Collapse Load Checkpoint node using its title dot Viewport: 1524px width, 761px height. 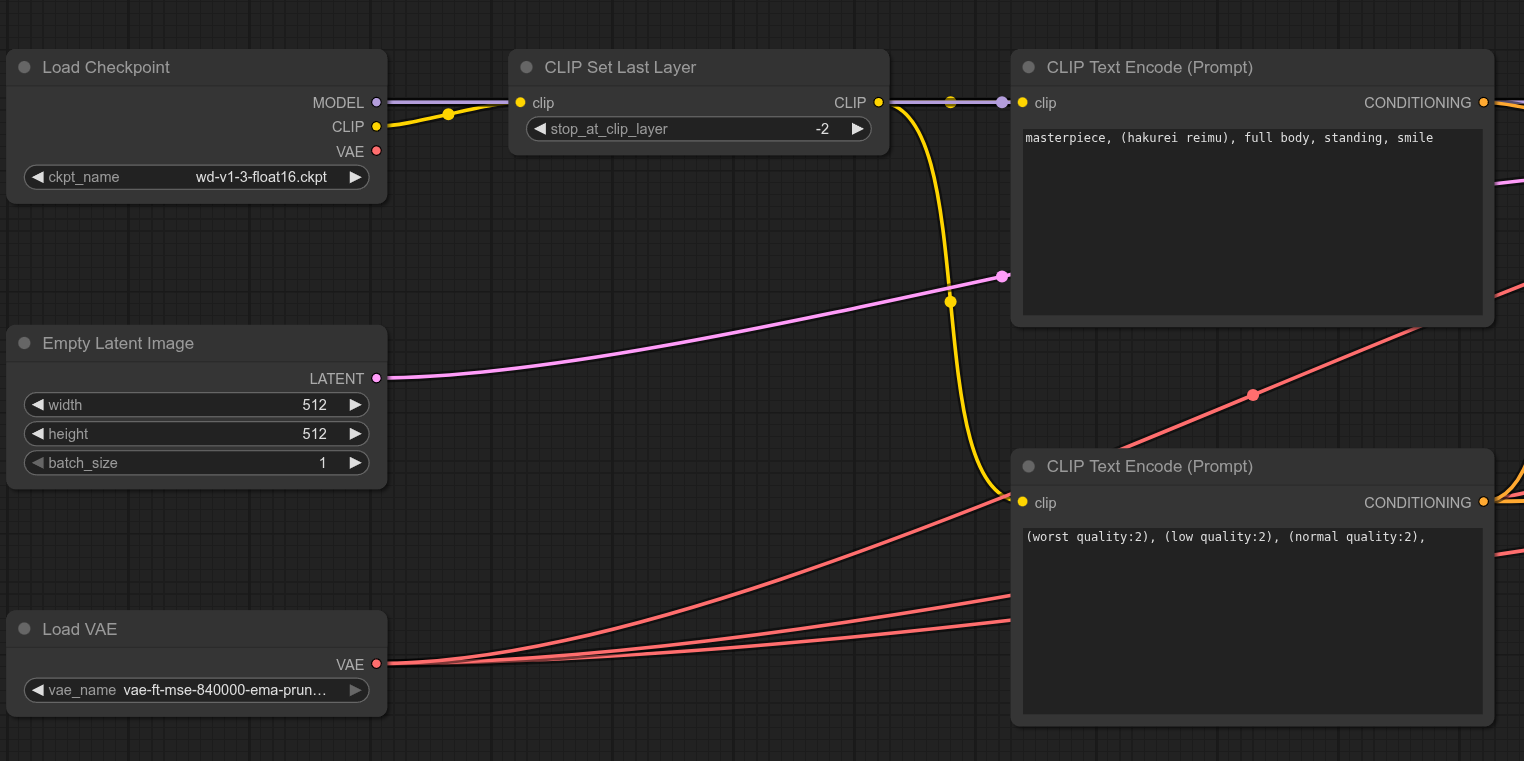click(x=24, y=67)
